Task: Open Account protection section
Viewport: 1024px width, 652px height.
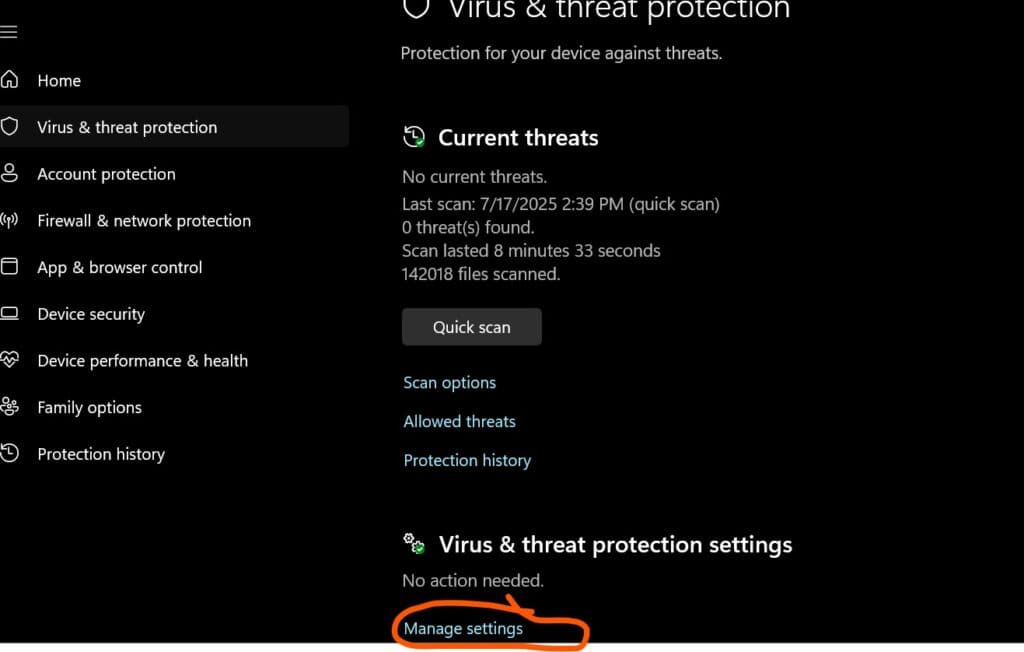Action: click(x=106, y=174)
